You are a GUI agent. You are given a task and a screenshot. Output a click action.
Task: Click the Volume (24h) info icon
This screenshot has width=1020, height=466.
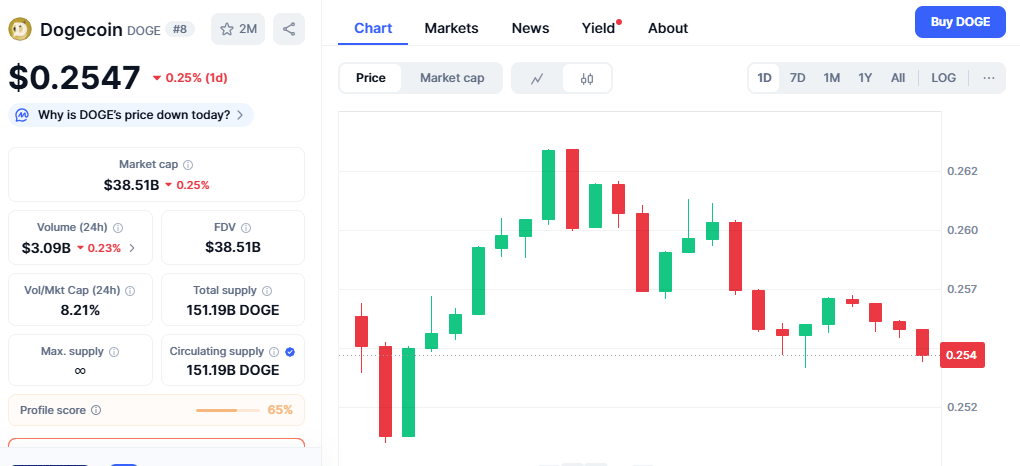[118, 227]
